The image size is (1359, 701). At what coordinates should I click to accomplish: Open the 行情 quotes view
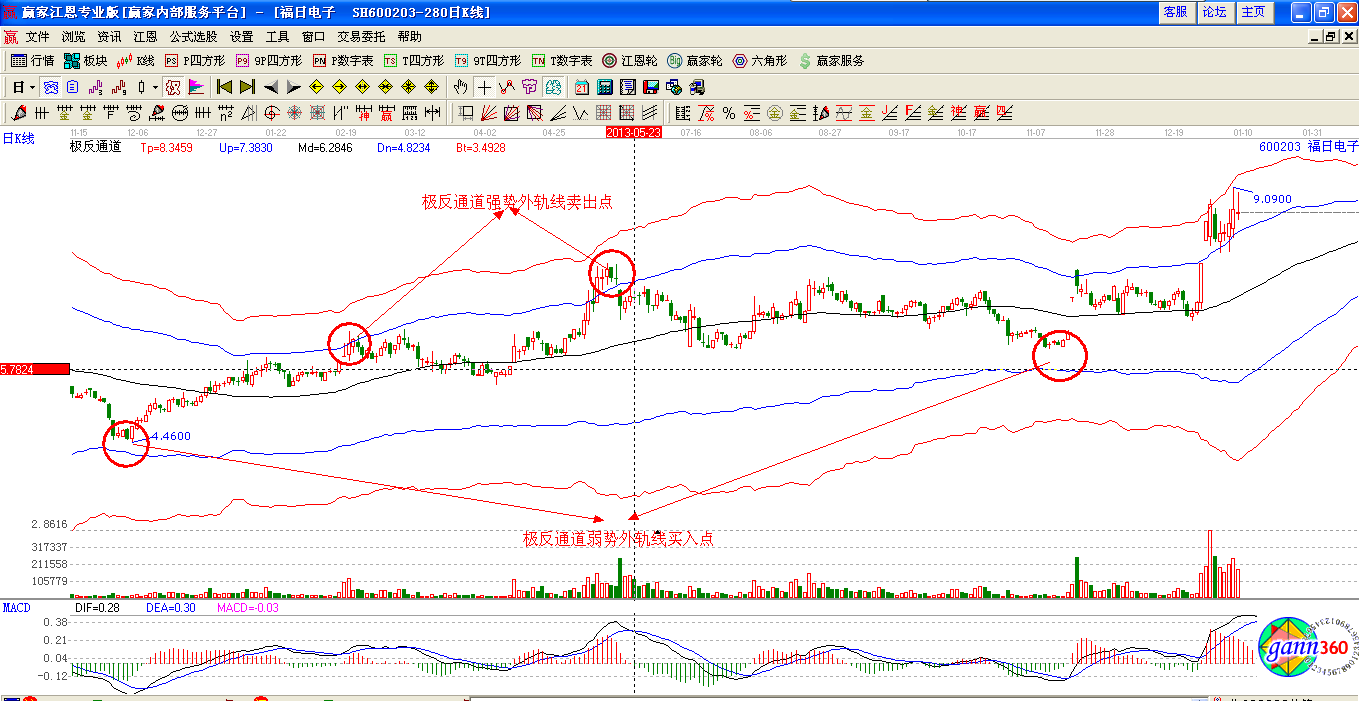pyautogui.click(x=32, y=61)
